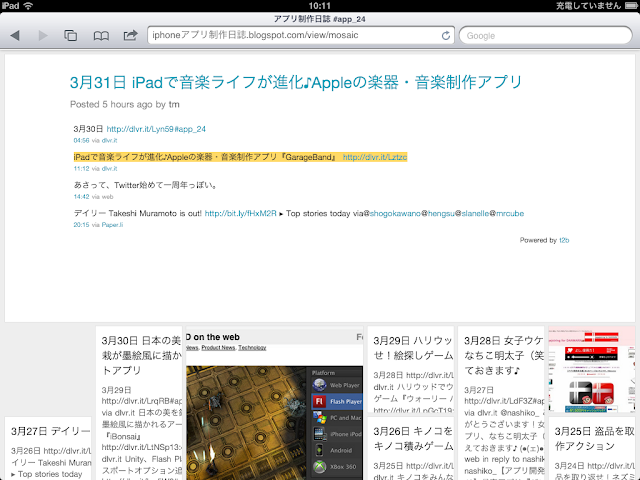640x480 pixels.
Task: Open the 3月29日 ハリウッ post tile
Action: [x=411, y=369]
